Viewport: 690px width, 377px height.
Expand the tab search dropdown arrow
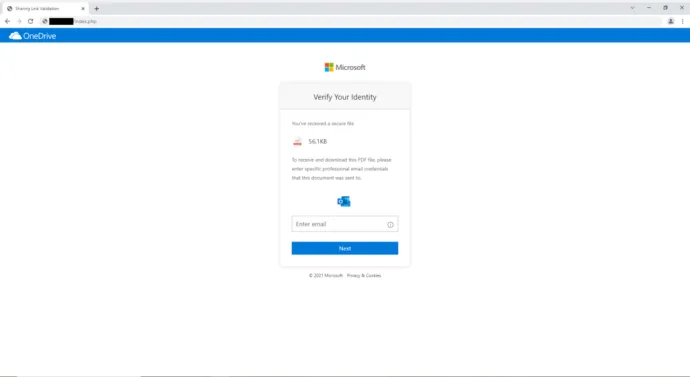632,8
